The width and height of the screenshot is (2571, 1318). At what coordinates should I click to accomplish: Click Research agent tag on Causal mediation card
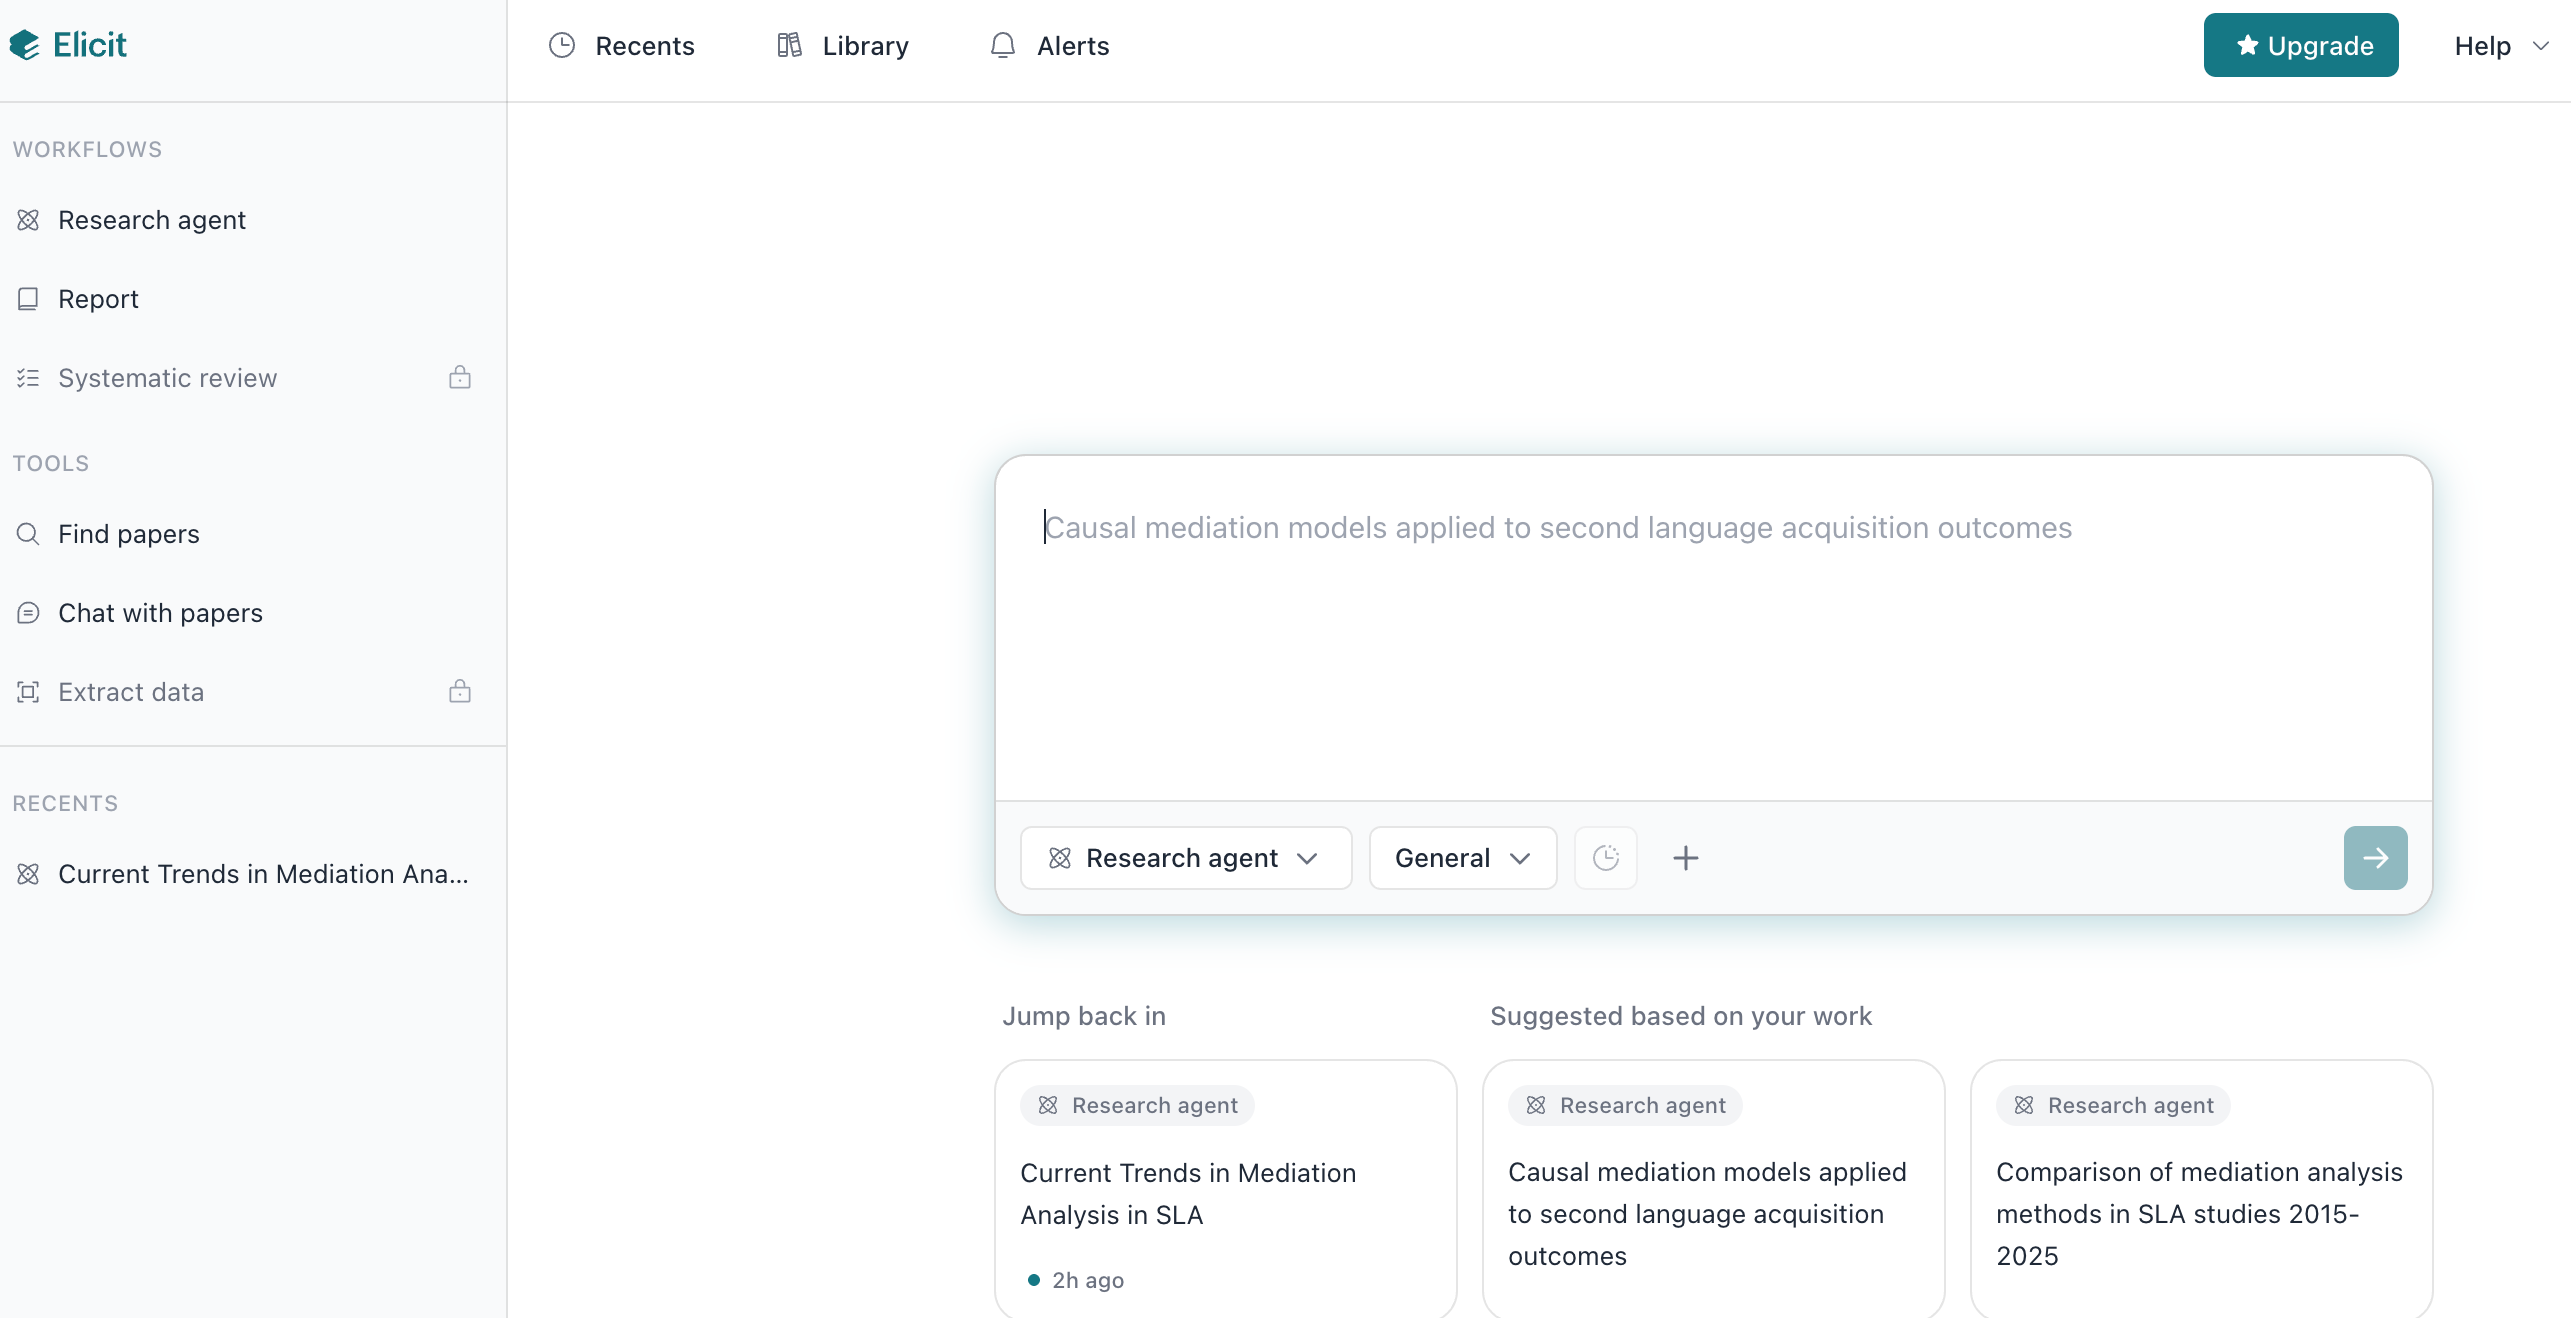pos(1626,1105)
